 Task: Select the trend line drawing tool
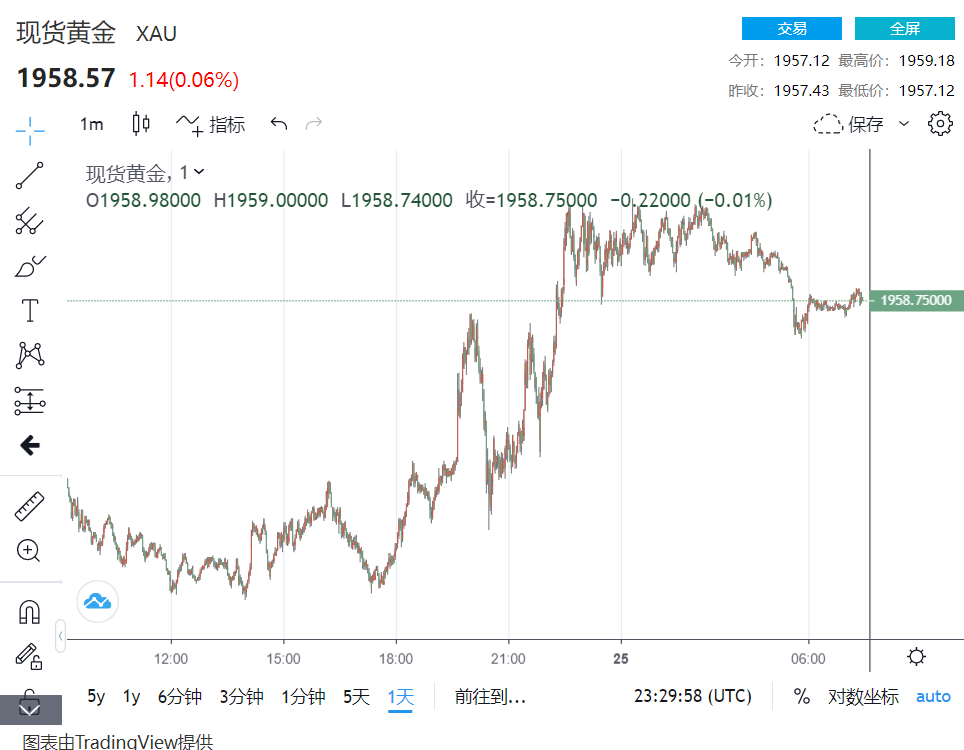pyautogui.click(x=30, y=176)
